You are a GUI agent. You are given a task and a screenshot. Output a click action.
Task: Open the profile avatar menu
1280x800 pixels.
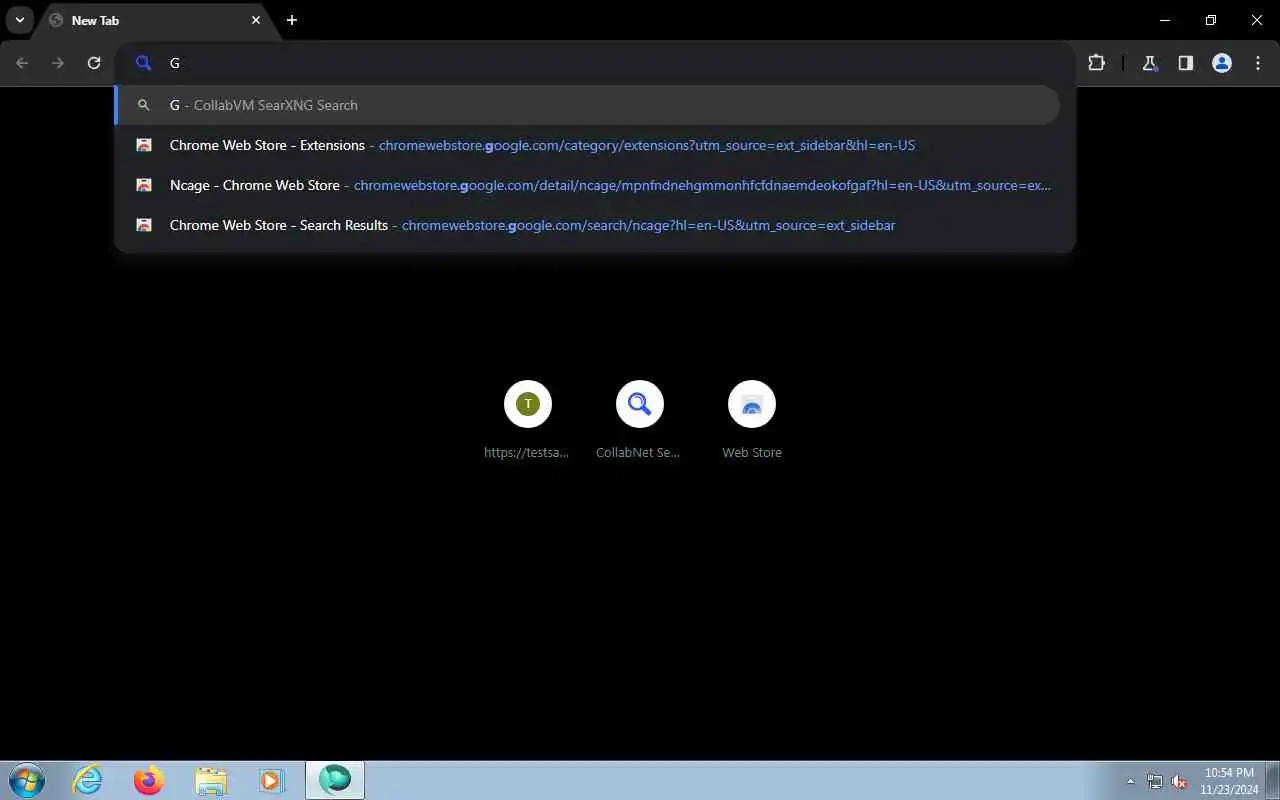point(1222,63)
